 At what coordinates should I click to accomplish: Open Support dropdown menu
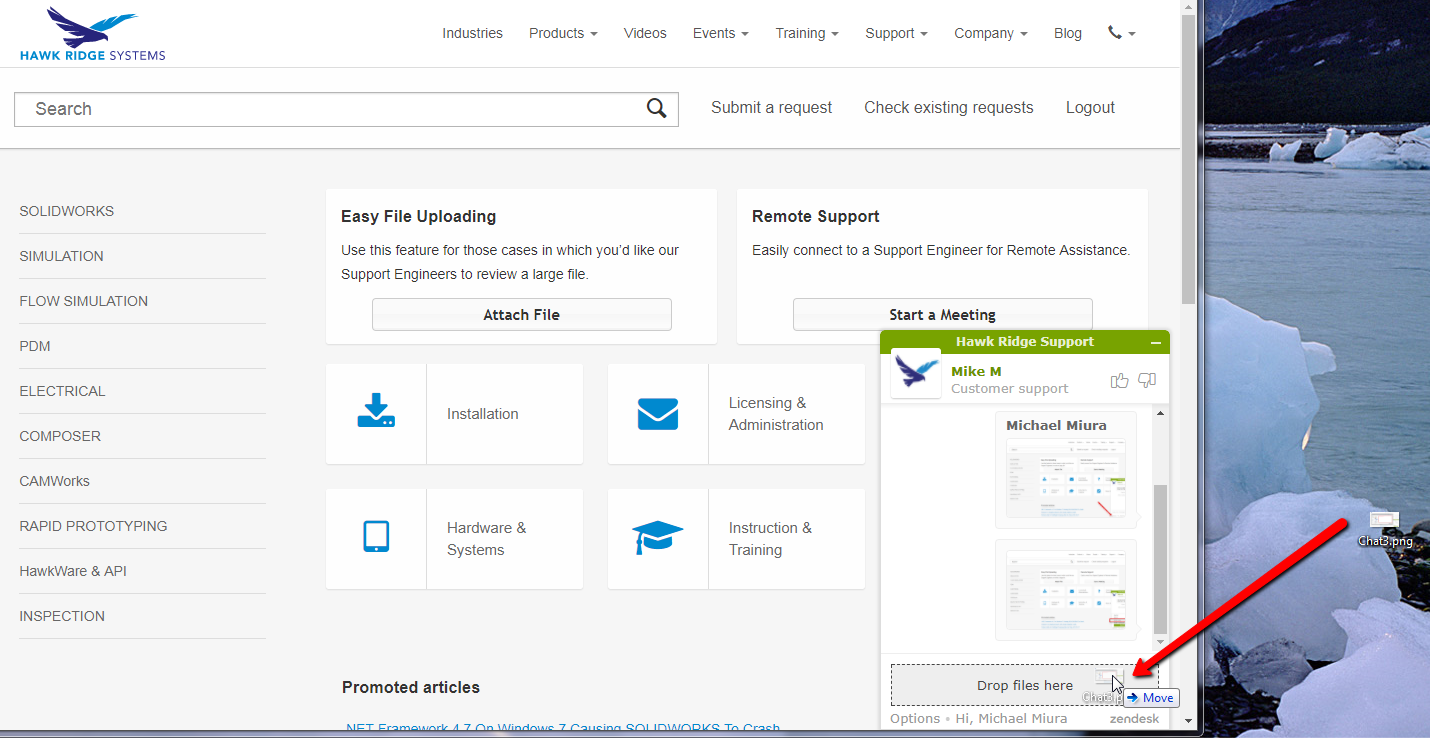click(896, 33)
